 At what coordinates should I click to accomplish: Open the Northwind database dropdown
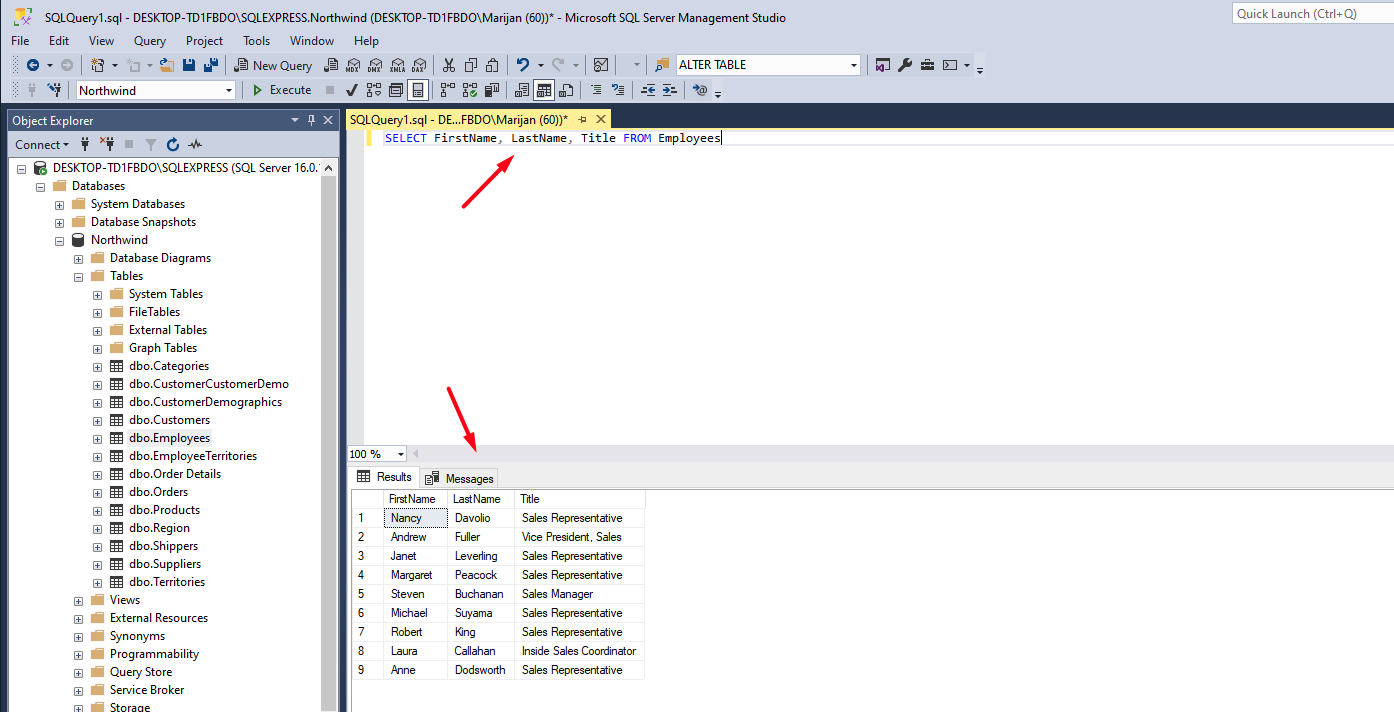(x=229, y=90)
